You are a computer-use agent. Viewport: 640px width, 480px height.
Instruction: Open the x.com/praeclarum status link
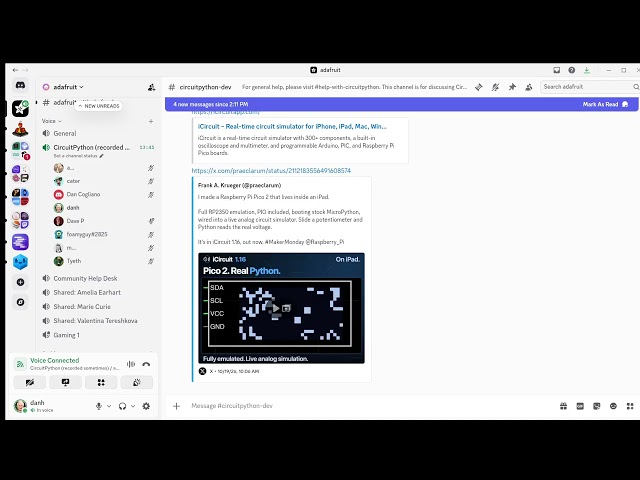click(x=271, y=171)
